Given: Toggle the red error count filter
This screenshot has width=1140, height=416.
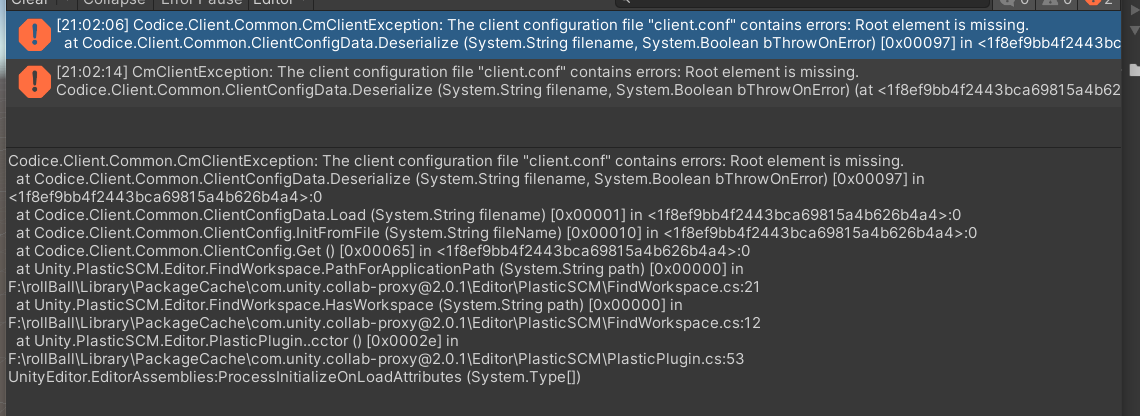Looking at the screenshot, I should (1098, 3).
